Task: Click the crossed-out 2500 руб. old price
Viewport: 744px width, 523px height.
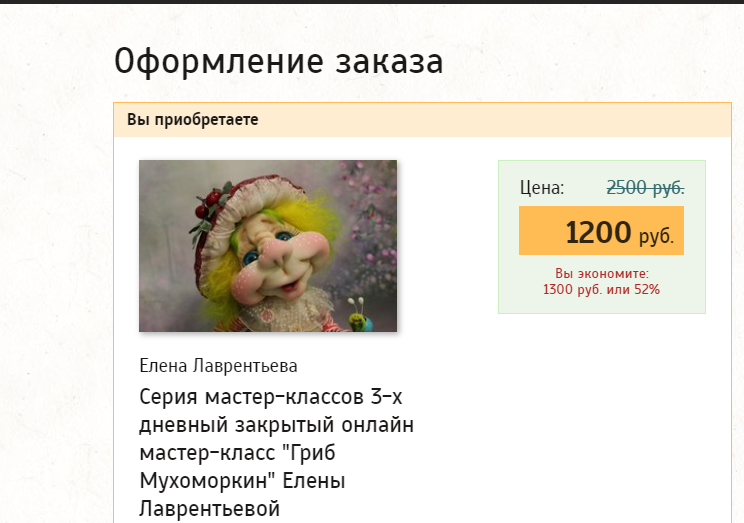Action: pos(645,187)
